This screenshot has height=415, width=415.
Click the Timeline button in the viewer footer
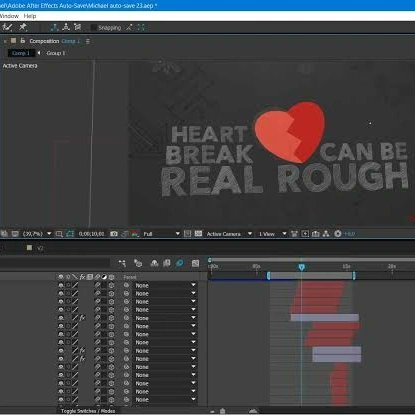(316, 234)
